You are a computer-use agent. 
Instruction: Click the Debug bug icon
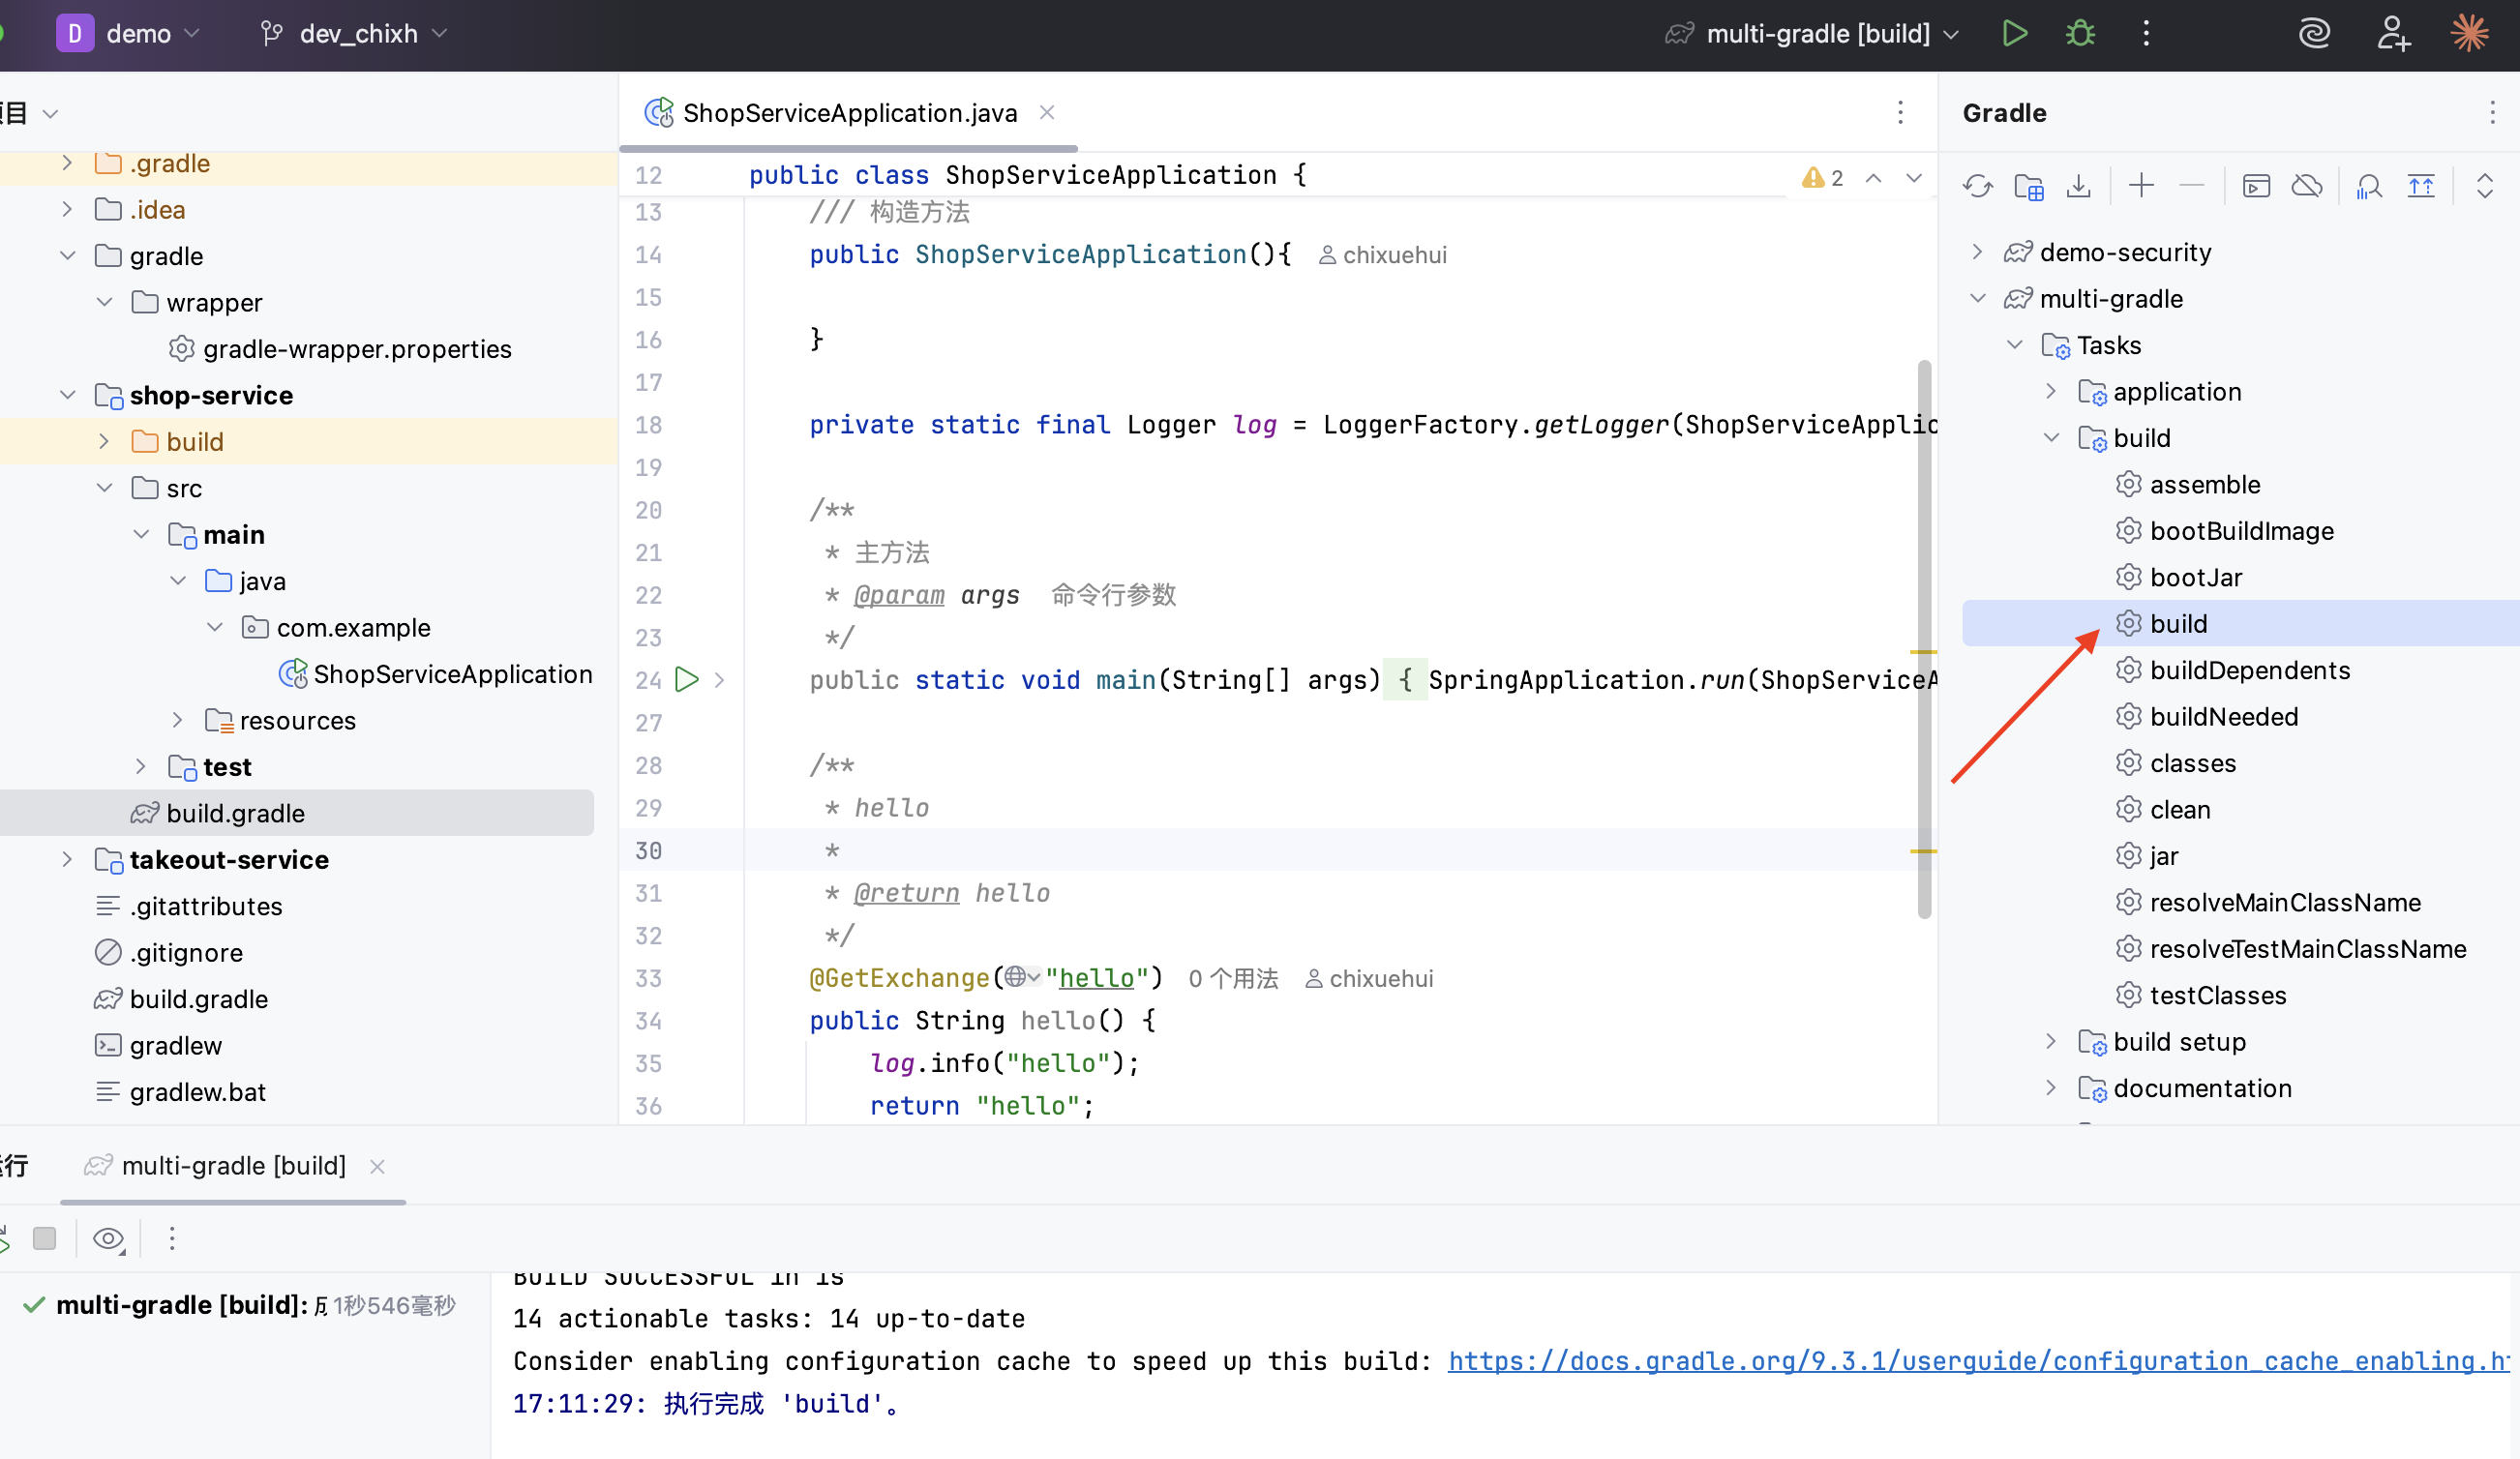[x=2080, y=34]
